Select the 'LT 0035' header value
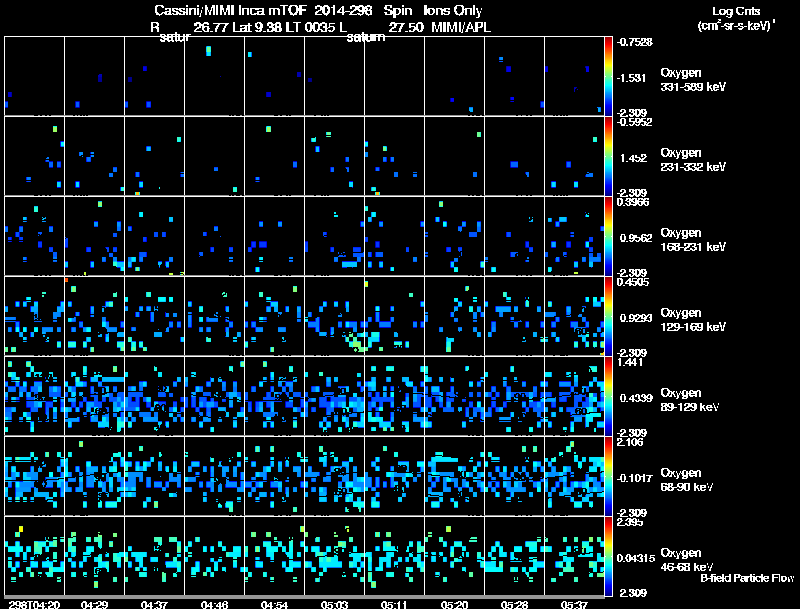Viewport: 800px width, 609px height. coord(310,27)
